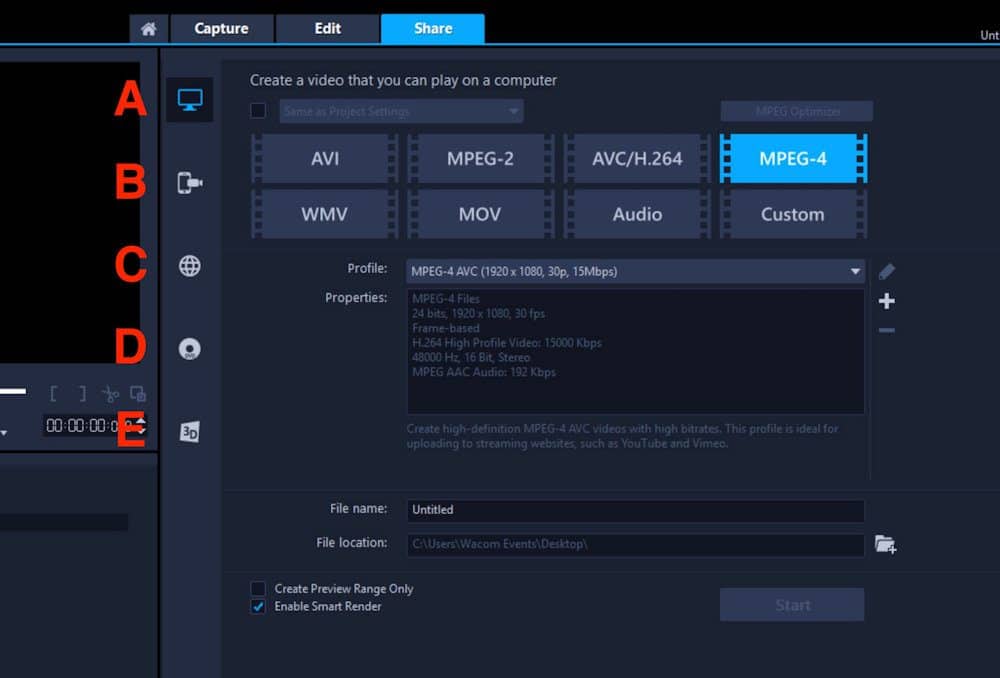Disable Enable Smart Render
1000x678 pixels.
[258, 605]
